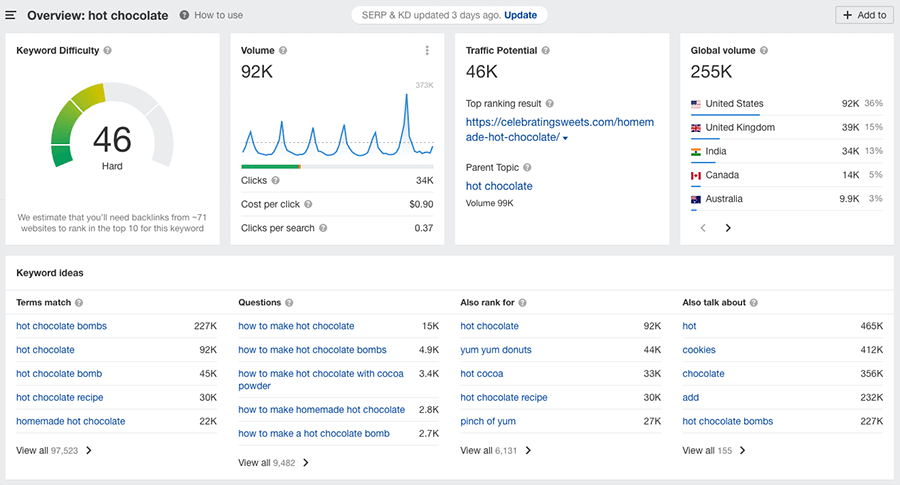Expand View all 155 also talk about
Image resolution: width=900 pixels, height=485 pixels.
714,451
